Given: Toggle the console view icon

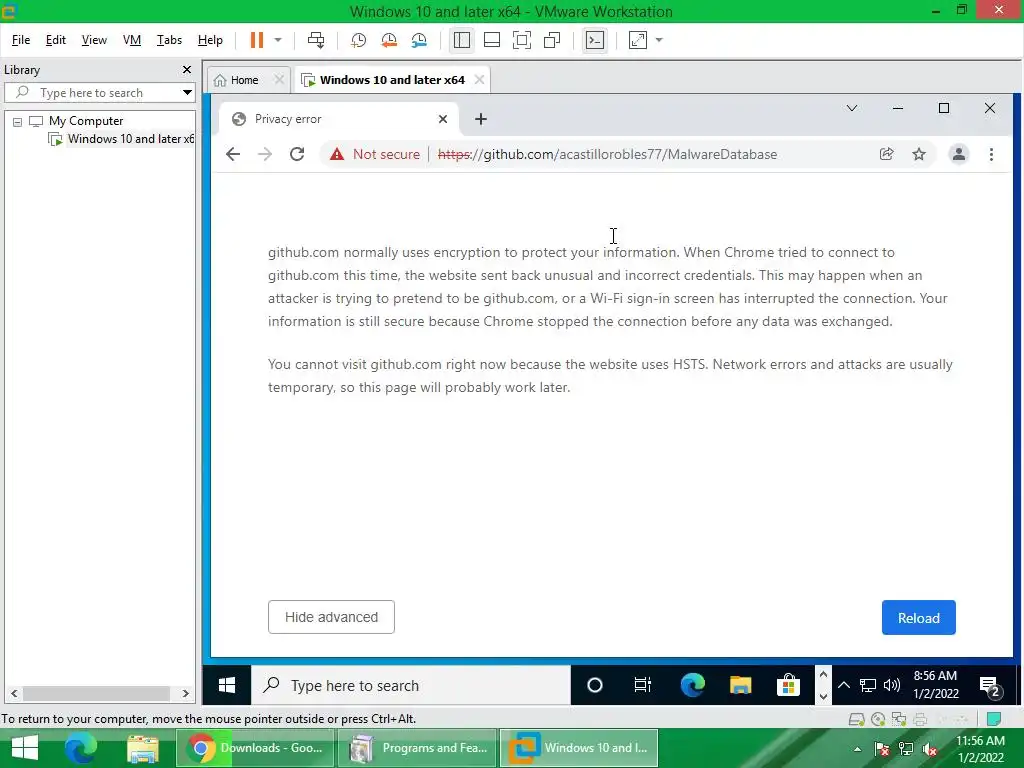Looking at the screenshot, I should (x=595, y=40).
